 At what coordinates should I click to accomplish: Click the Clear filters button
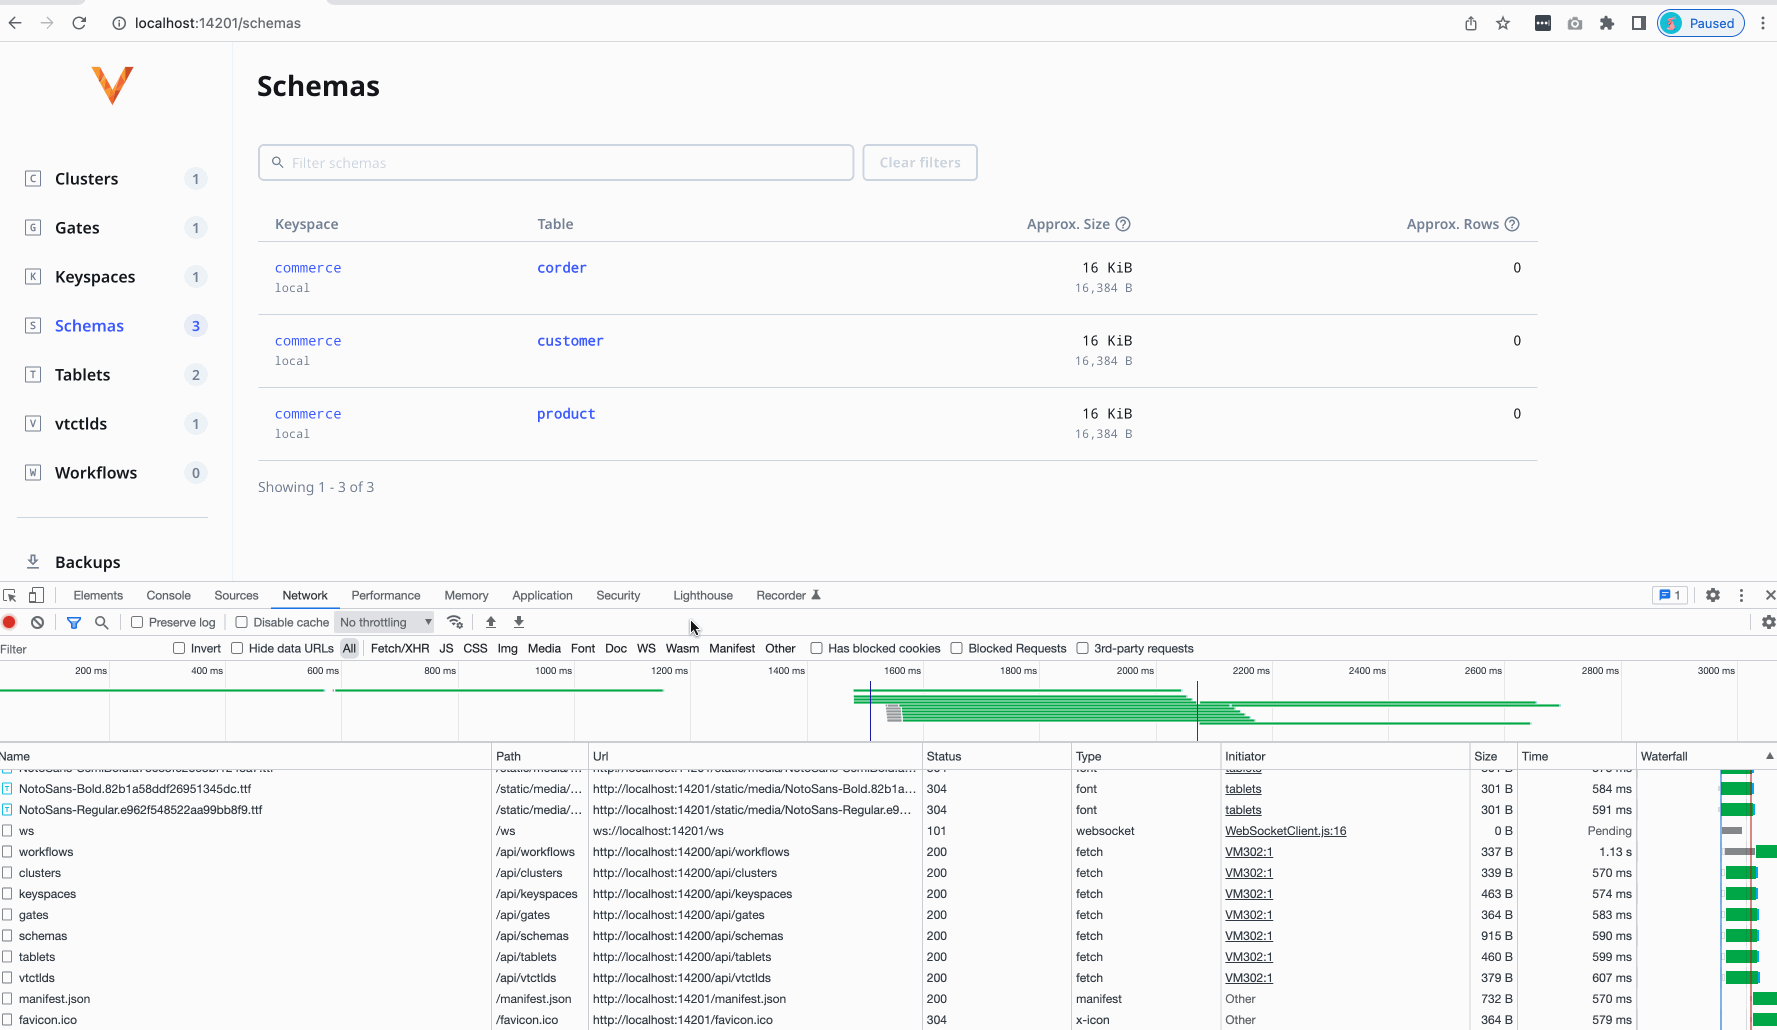(920, 163)
